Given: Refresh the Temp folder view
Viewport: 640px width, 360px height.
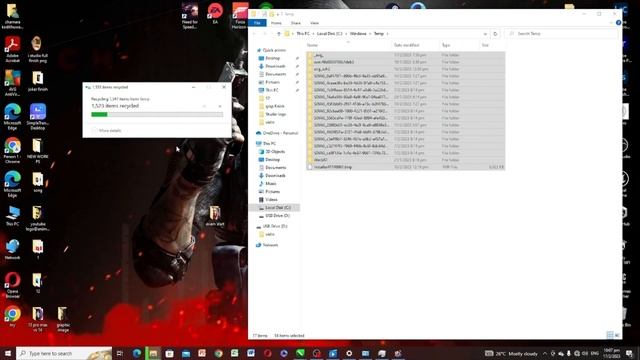Looking at the screenshot, I should 495,33.
